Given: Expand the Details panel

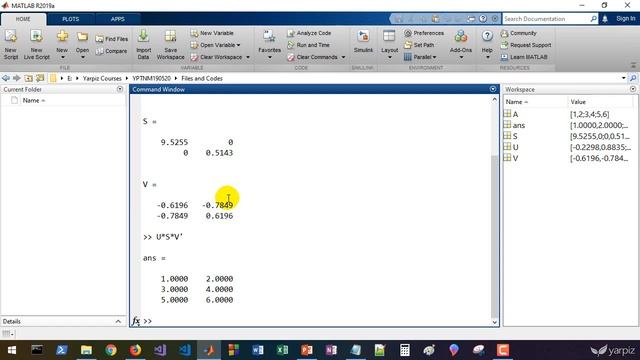Looking at the screenshot, I should 118,322.
